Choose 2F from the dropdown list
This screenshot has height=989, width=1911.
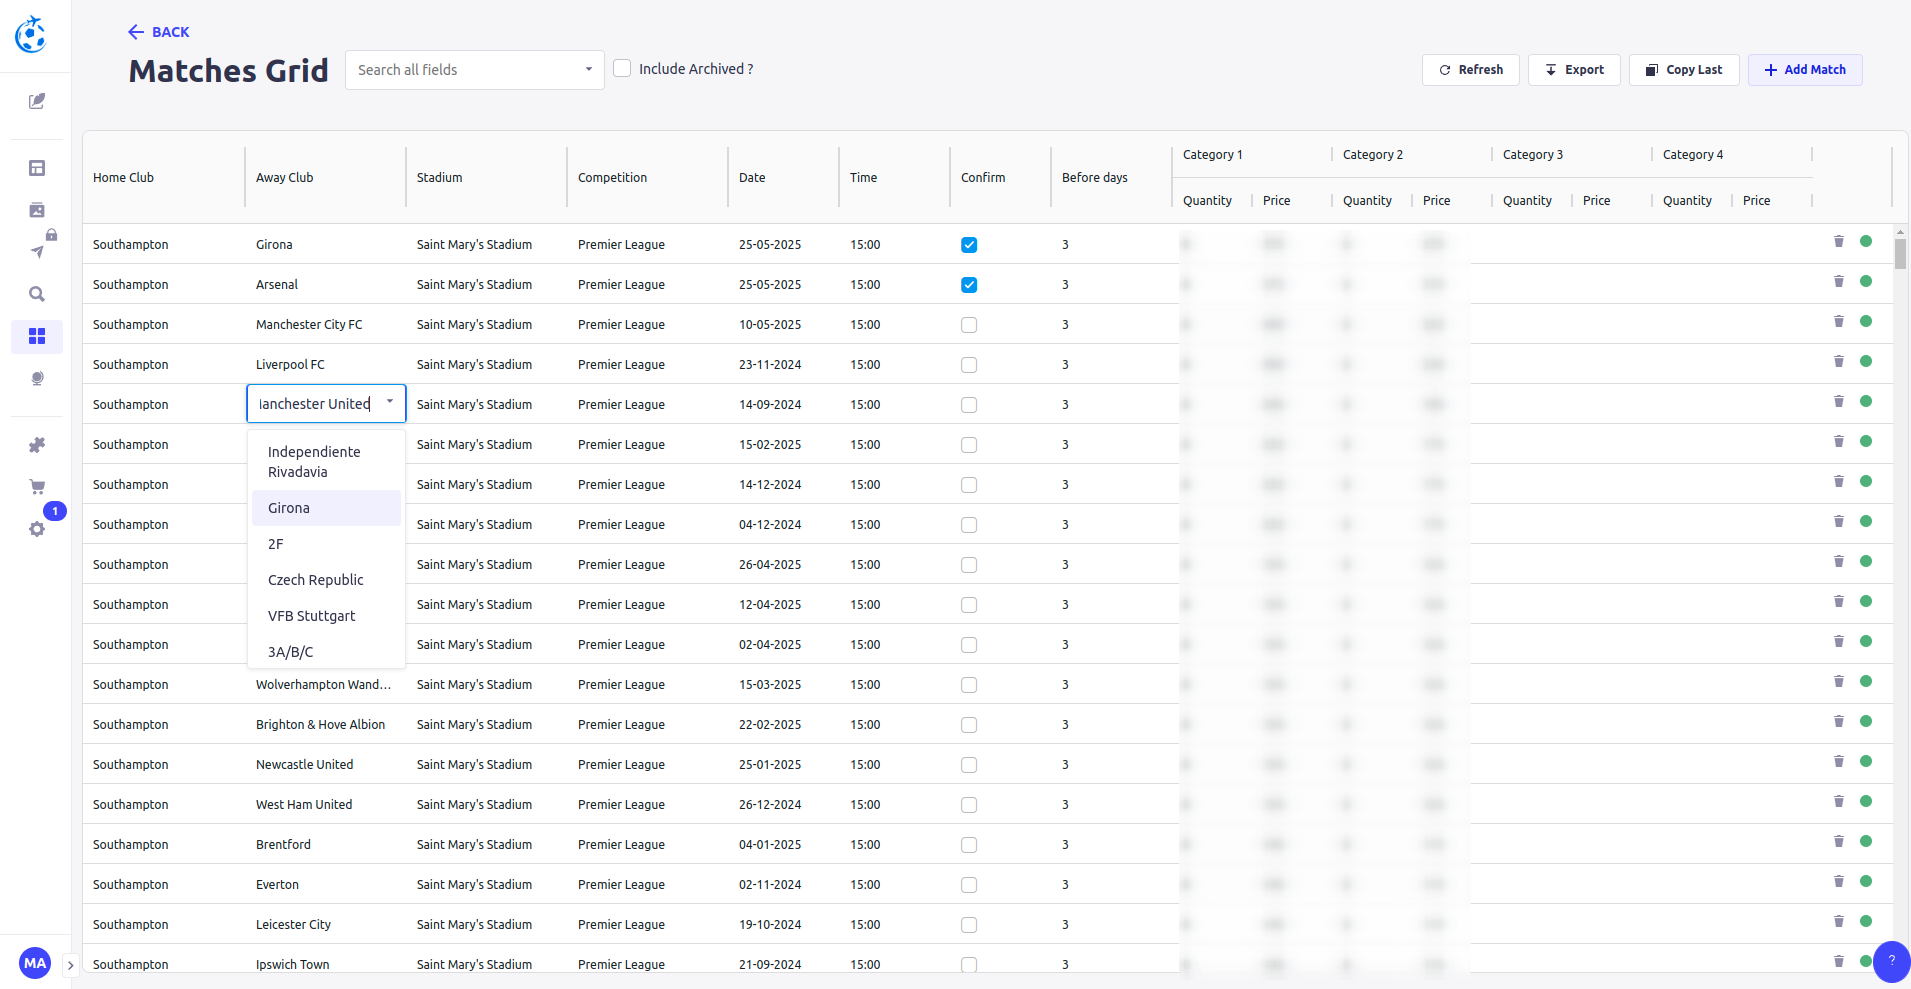pos(326,544)
